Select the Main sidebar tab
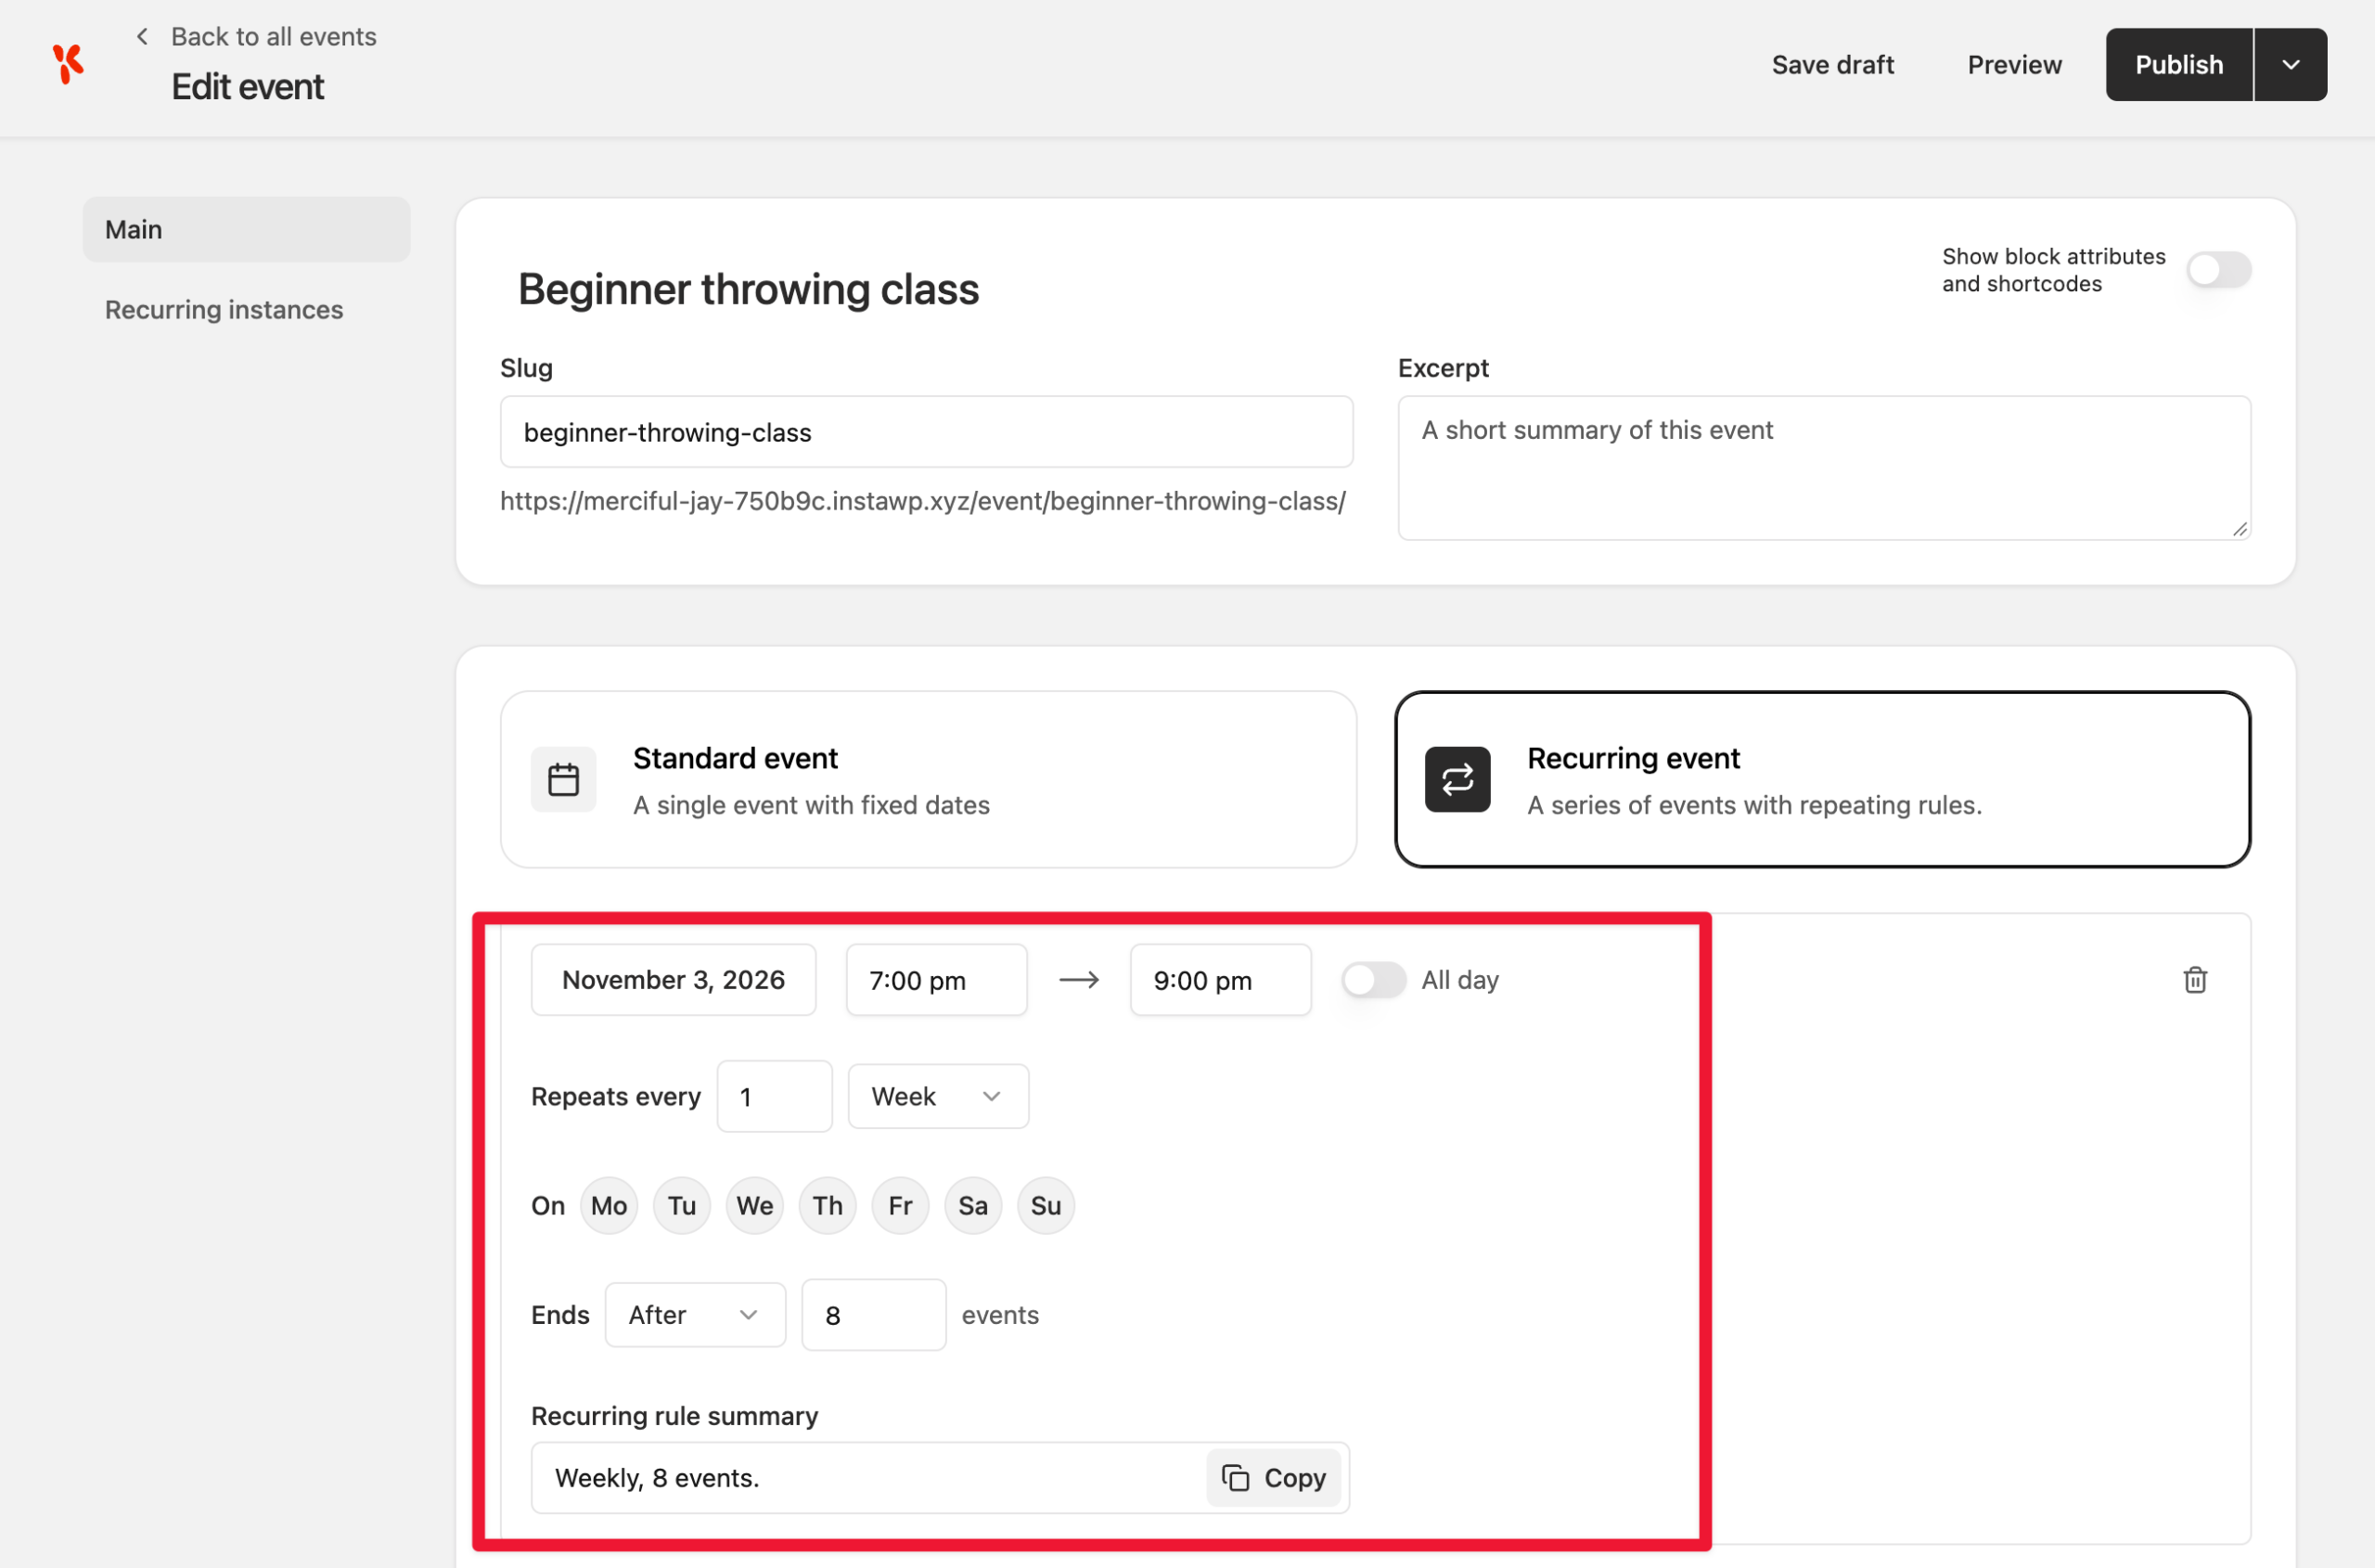The width and height of the screenshot is (2375, 1568). pos(246,230)
